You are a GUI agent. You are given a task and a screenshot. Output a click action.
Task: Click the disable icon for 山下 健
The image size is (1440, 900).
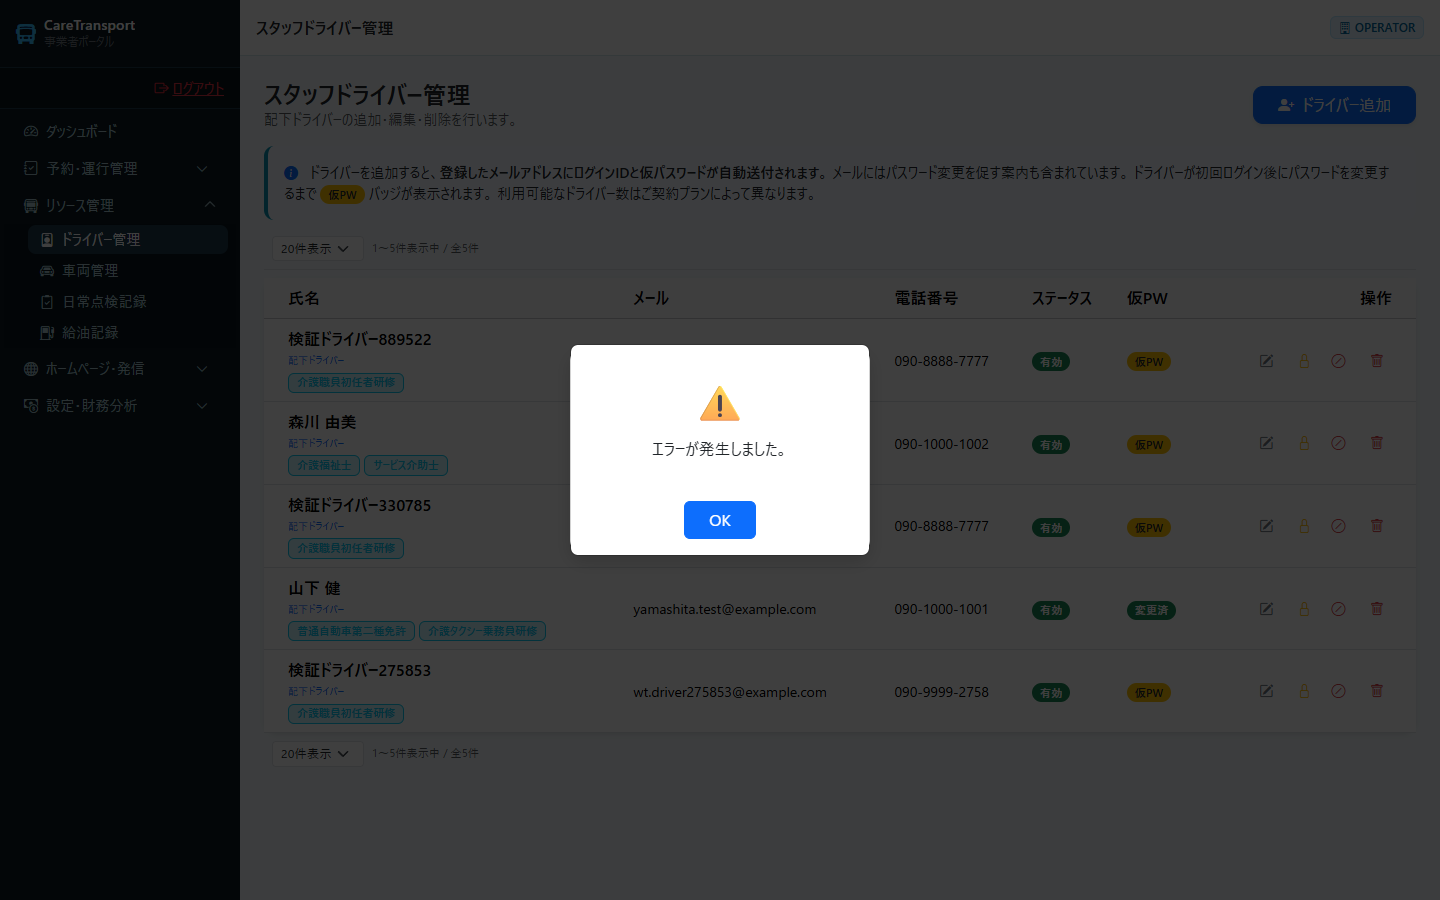pos(1338,609)
